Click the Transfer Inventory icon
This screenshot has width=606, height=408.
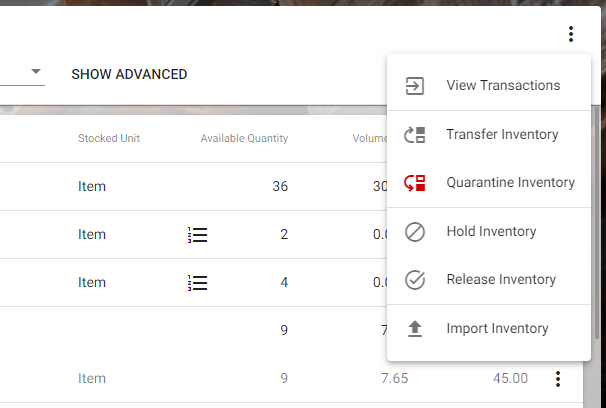point(415,134)
